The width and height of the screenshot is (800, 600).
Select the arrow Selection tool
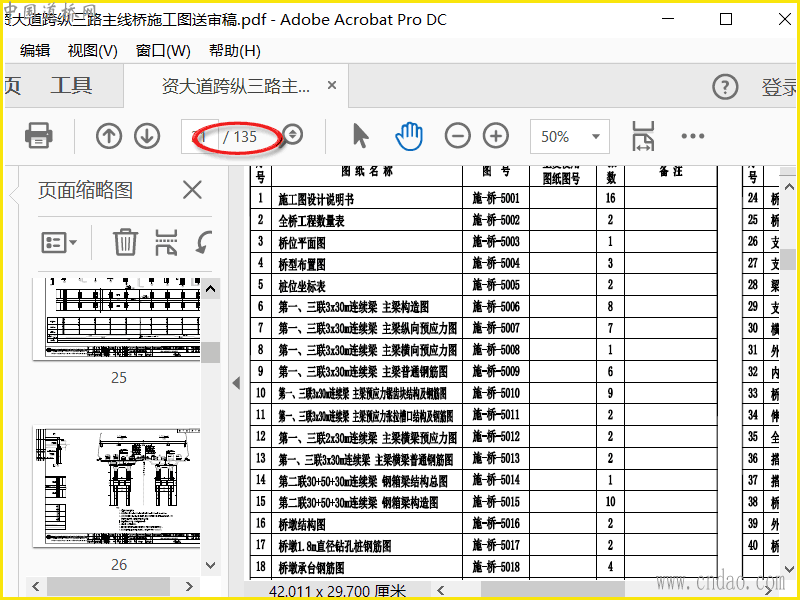point(361,136)
